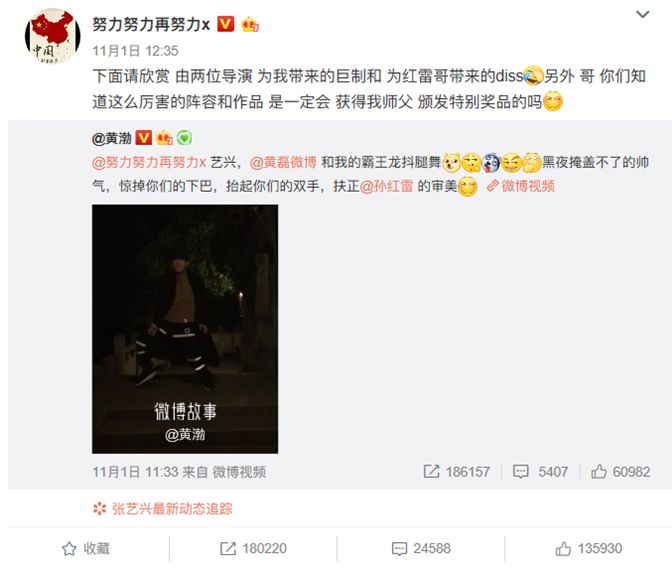Open the @黄渤 author name in repost
Image resolution: width=672 pixels, height=567 pixels.
coord(112,138)
